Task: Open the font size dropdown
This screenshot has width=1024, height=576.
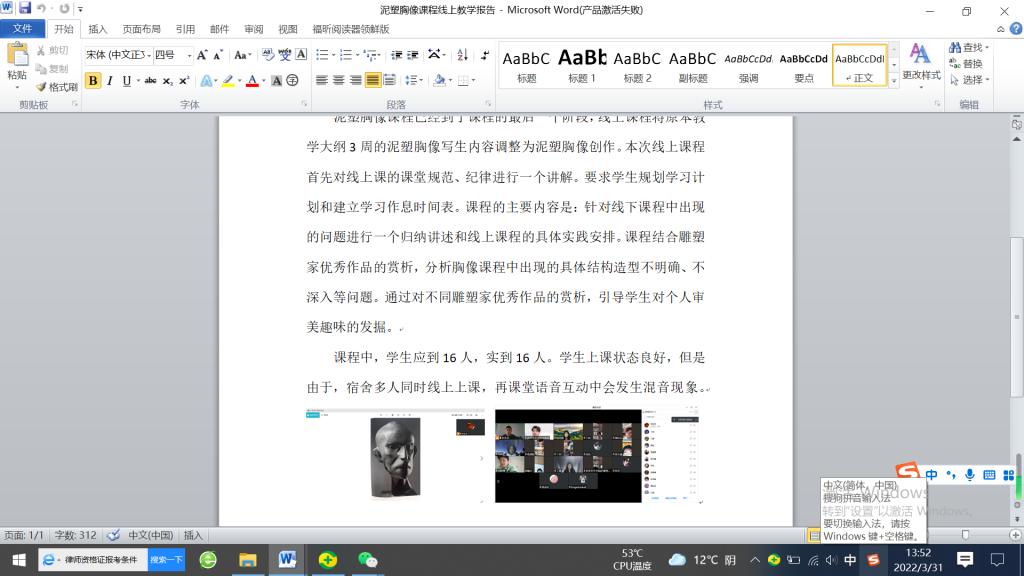Action: point(188,55)
